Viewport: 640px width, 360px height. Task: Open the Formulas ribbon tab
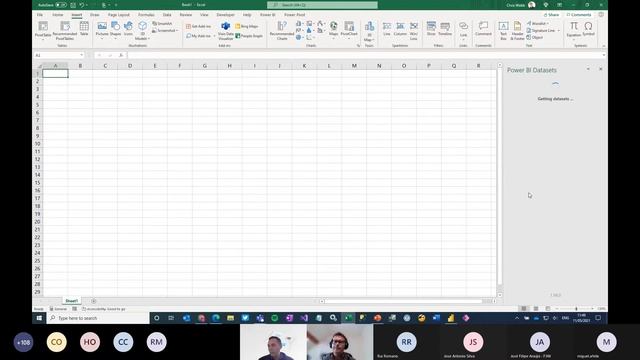(146, 15)
